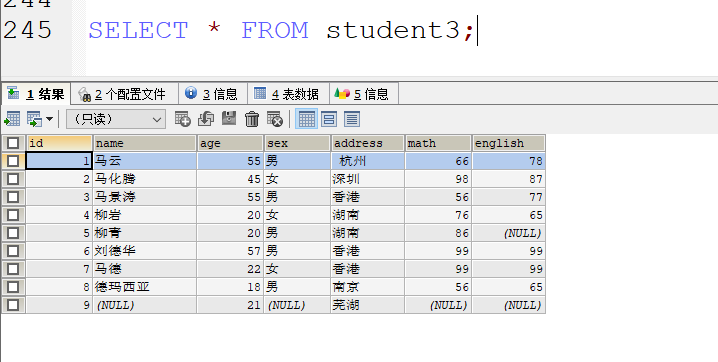Image resolution: width=718 pixels, height=362 pixels.
Task: Check the row checkbox for 刘德华
Action: 13,251
